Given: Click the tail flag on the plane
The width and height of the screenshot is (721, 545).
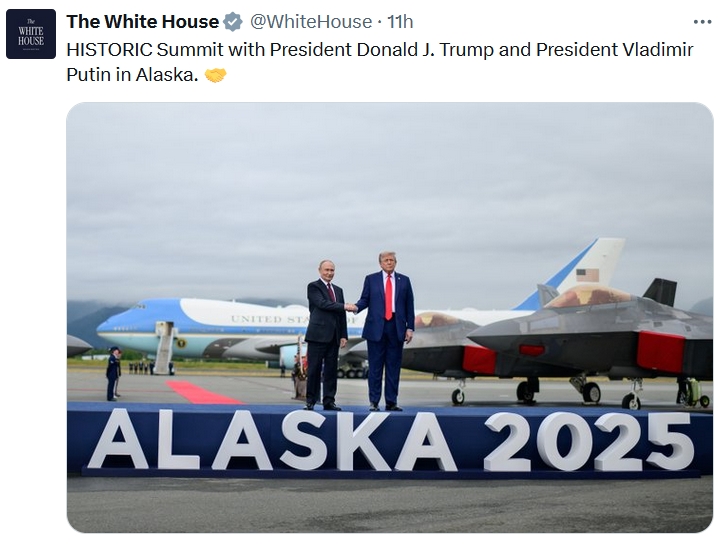Looking at the screenshot, I should click(x=587, y=275).
